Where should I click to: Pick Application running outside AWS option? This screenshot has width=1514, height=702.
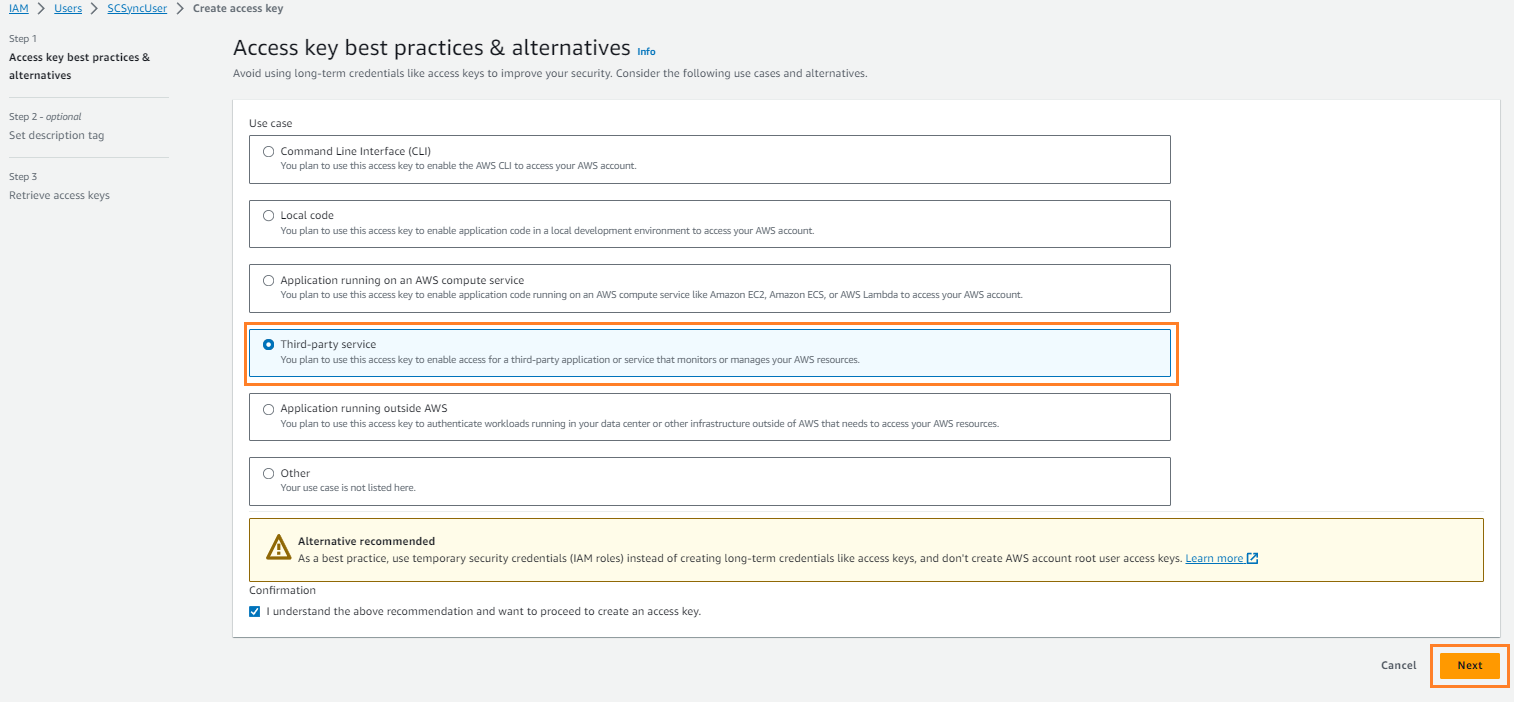click(268, 409)
